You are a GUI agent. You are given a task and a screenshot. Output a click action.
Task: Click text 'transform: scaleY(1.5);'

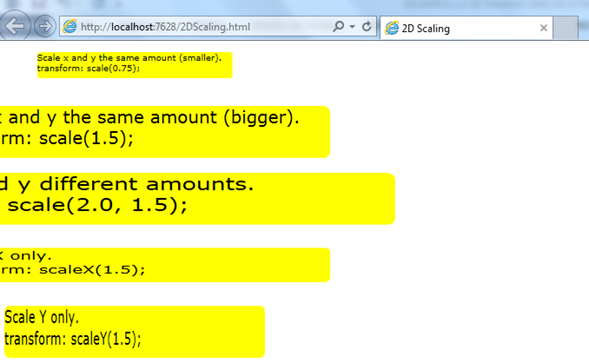tap(73, 339)
